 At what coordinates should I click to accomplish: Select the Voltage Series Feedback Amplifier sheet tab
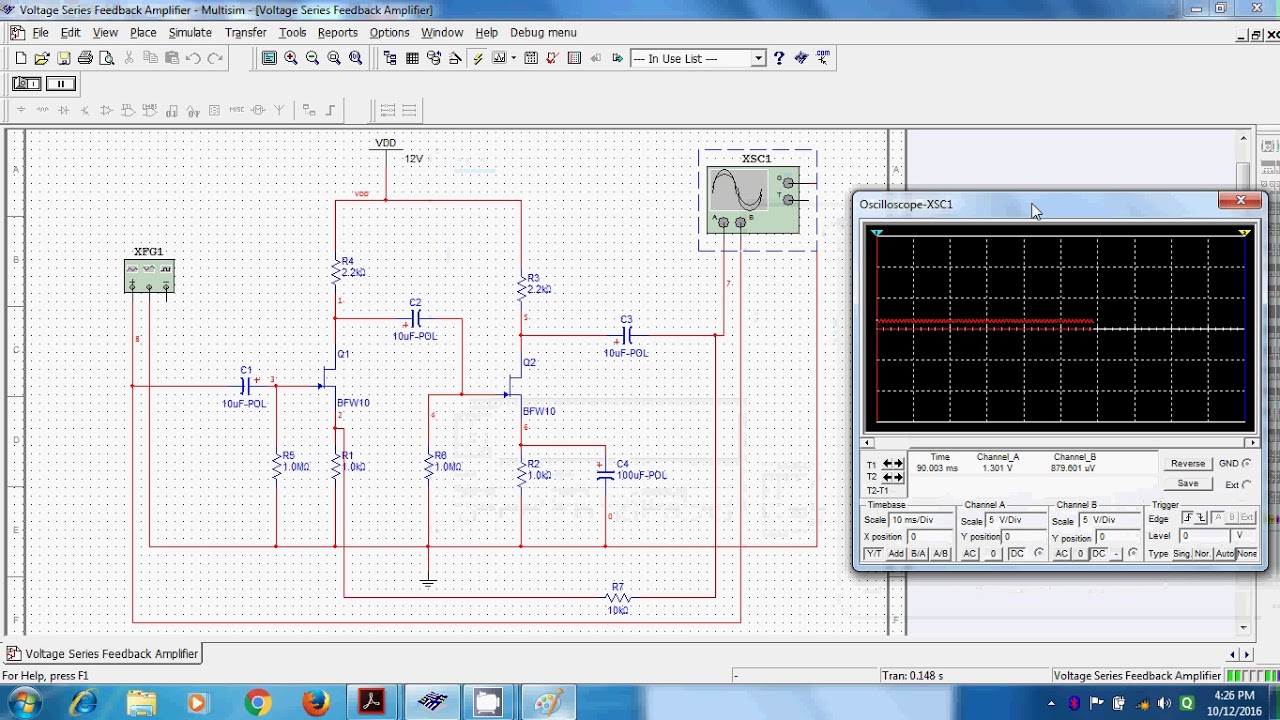pyautogui.click(x=103, y=654)
